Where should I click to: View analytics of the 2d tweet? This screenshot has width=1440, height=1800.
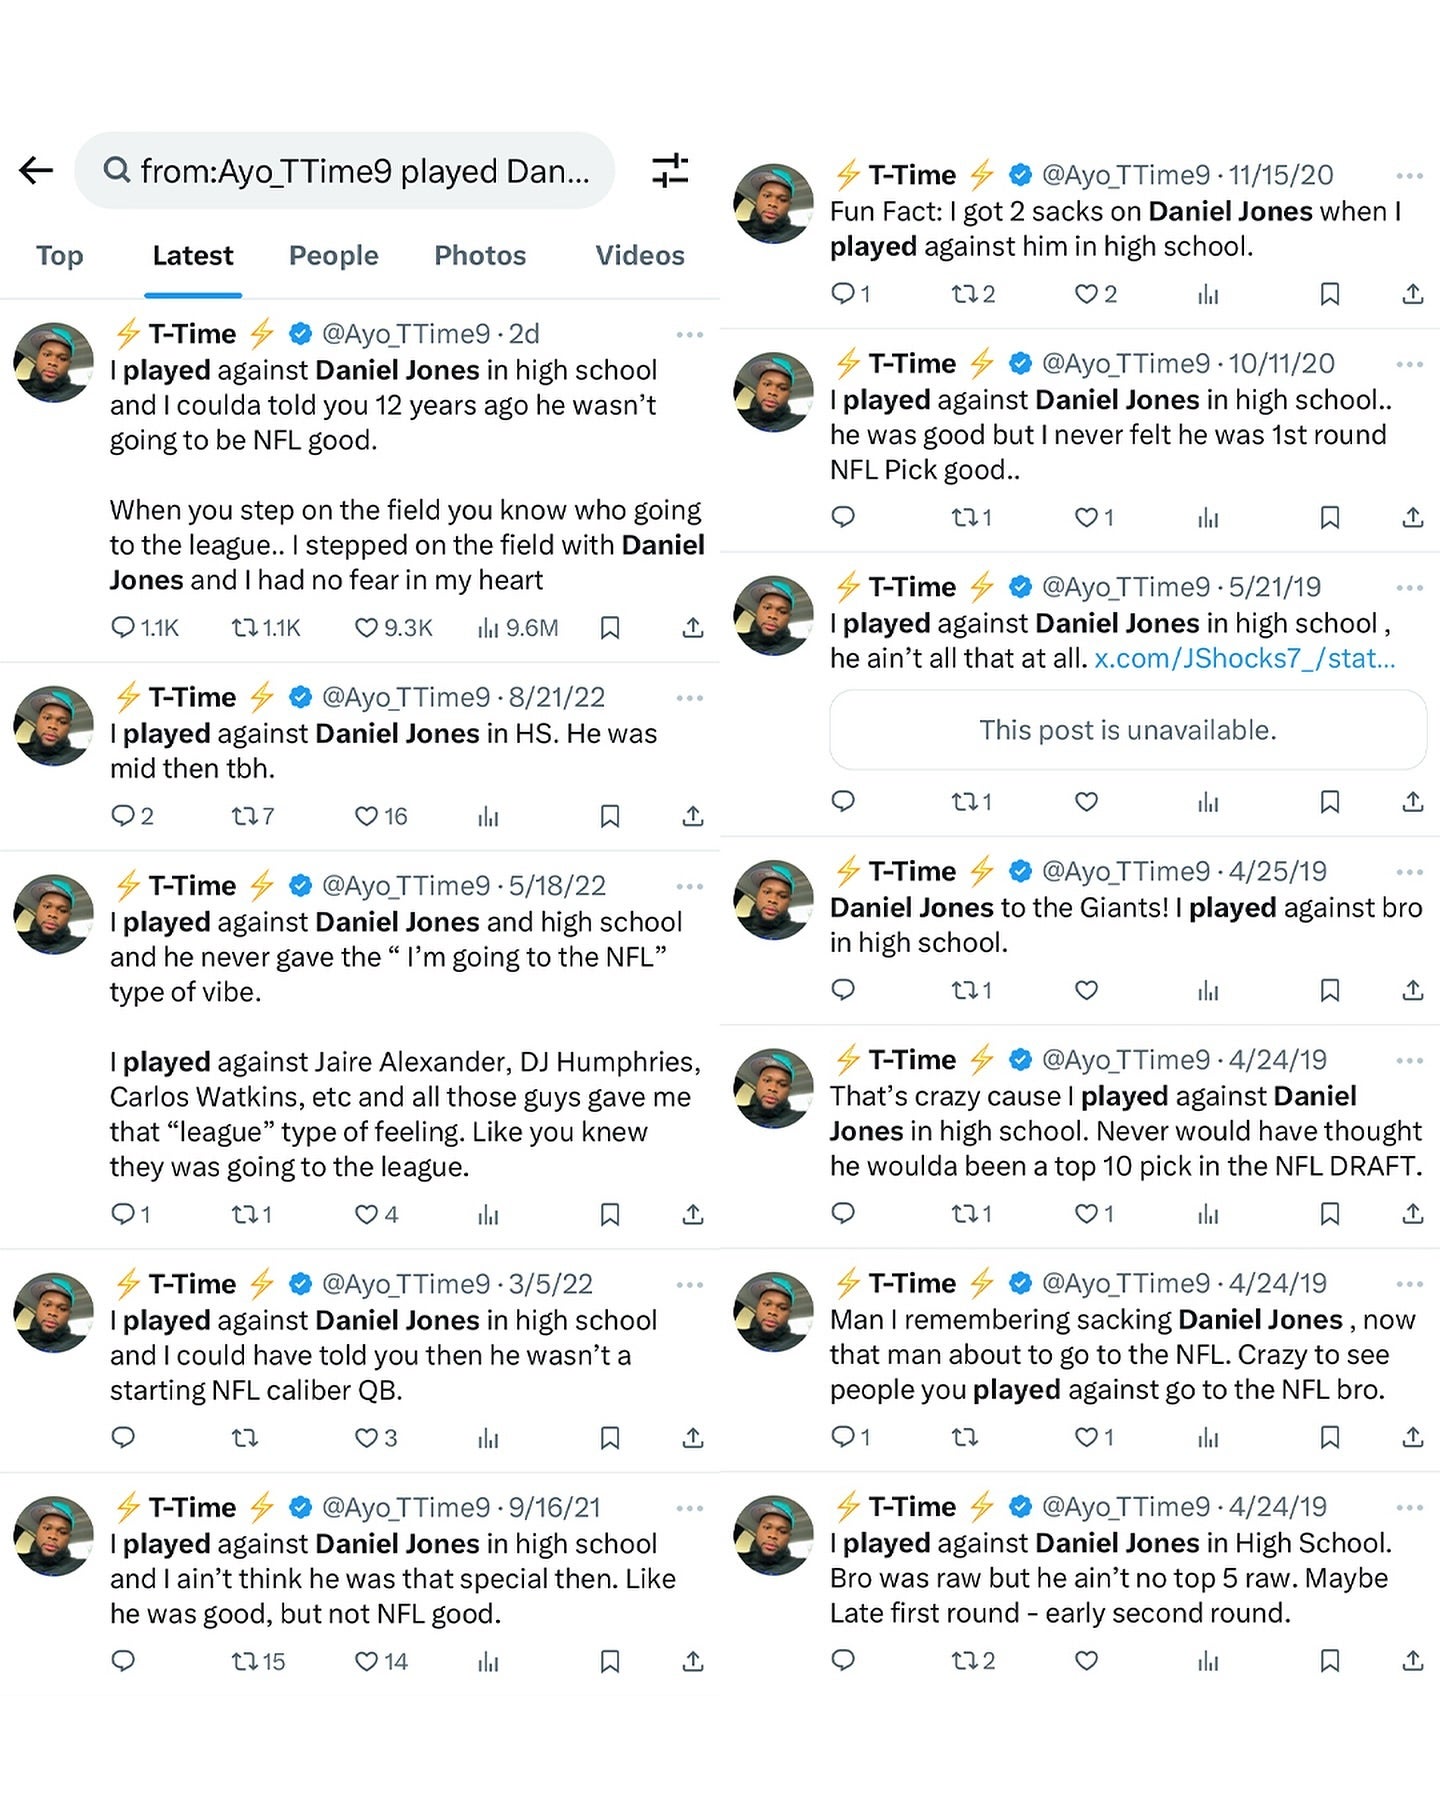pos(488,628)
